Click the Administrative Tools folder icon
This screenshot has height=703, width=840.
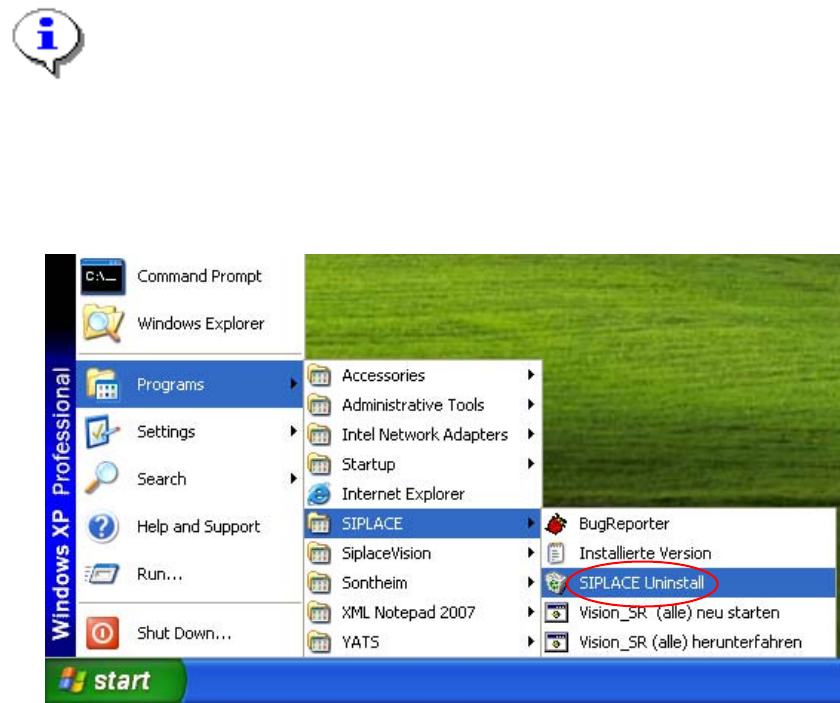click(x=319, y=405)
